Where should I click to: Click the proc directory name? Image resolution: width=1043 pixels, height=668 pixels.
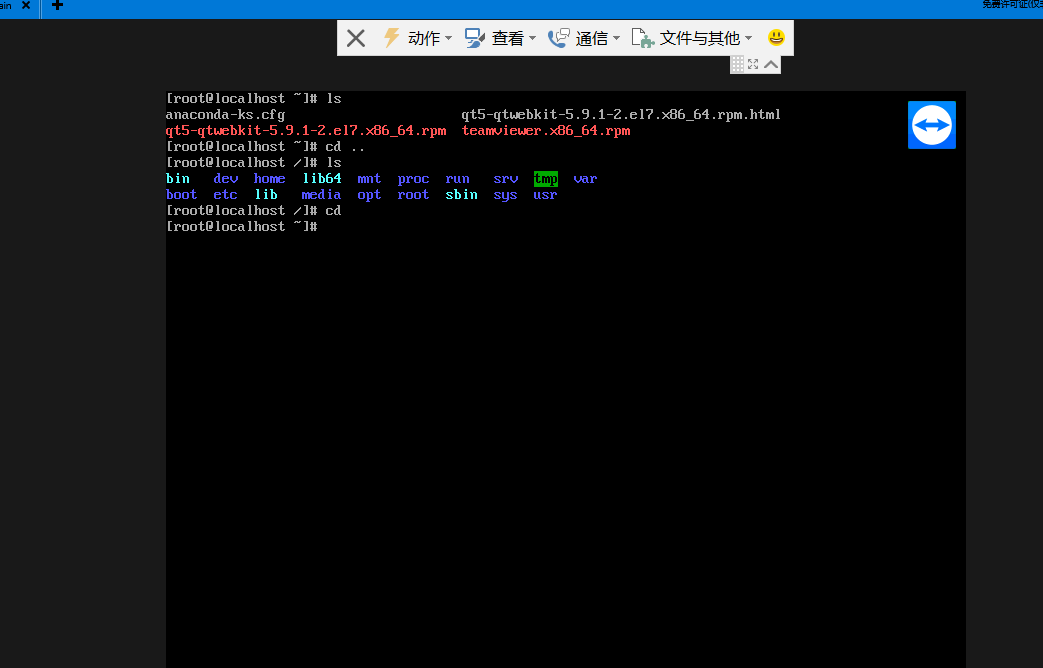(414, 178)
